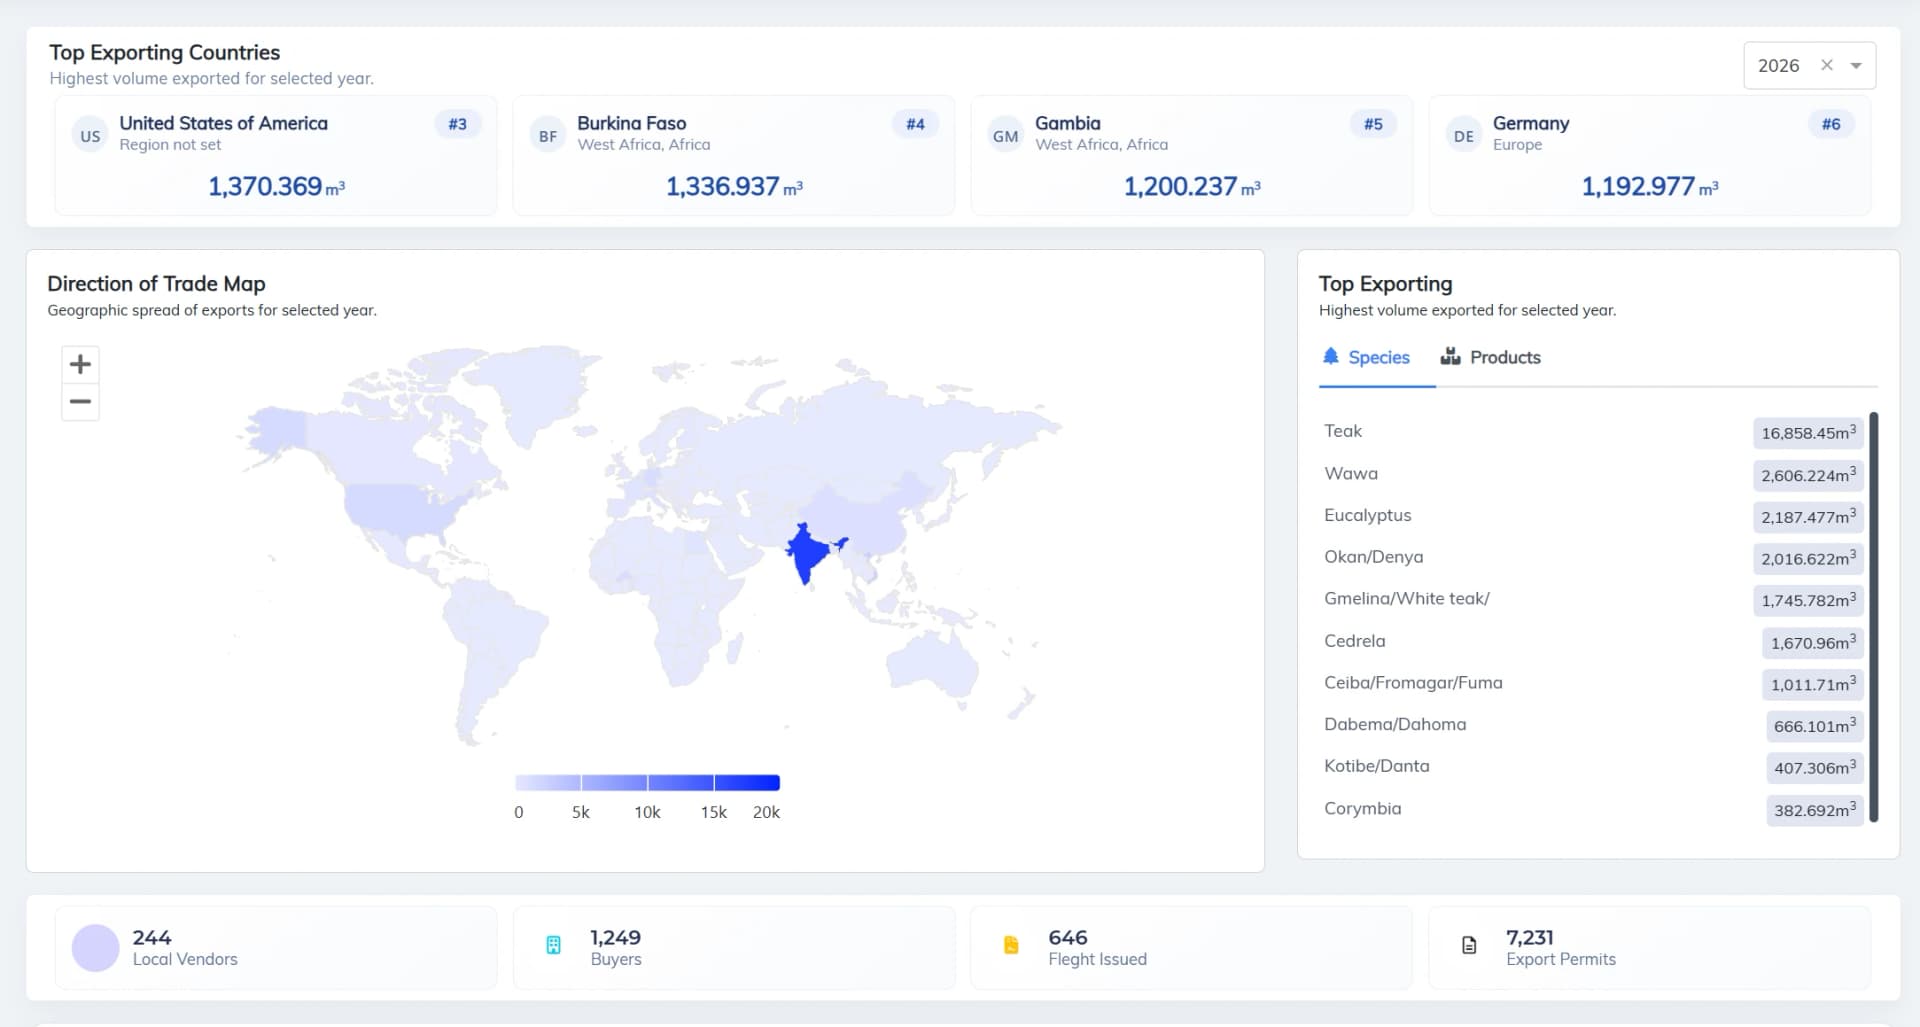The width and height of the screenshot is (1920, 1027).
Task: Select the Cedrela species row
Action: (1592, 642)
